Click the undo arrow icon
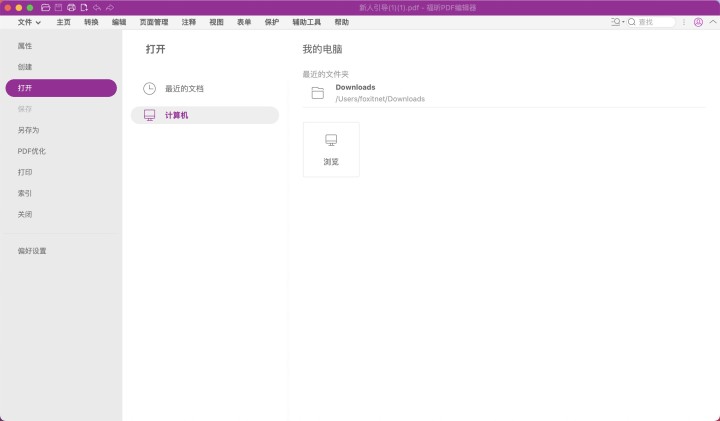Screen dimensions: 720x421 coord(96,7)
